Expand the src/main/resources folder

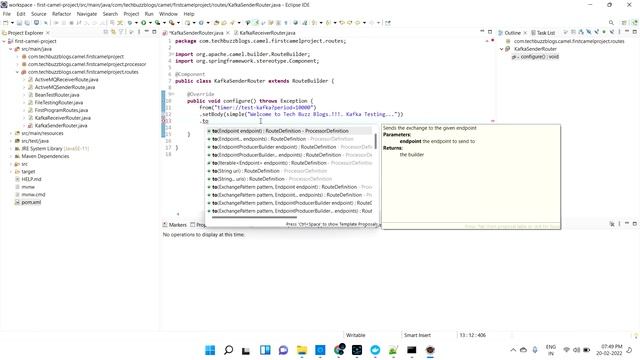pos(11,133)
